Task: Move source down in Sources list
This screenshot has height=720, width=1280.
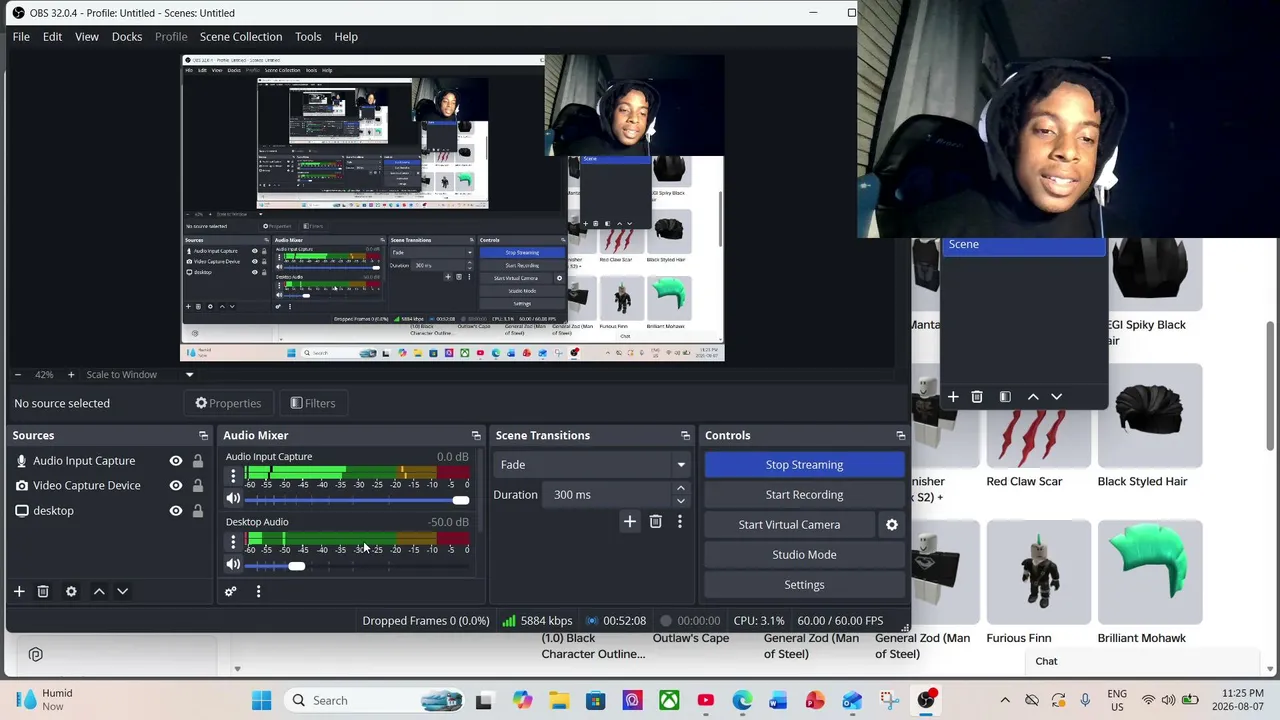Action: (x=122, y=591)
